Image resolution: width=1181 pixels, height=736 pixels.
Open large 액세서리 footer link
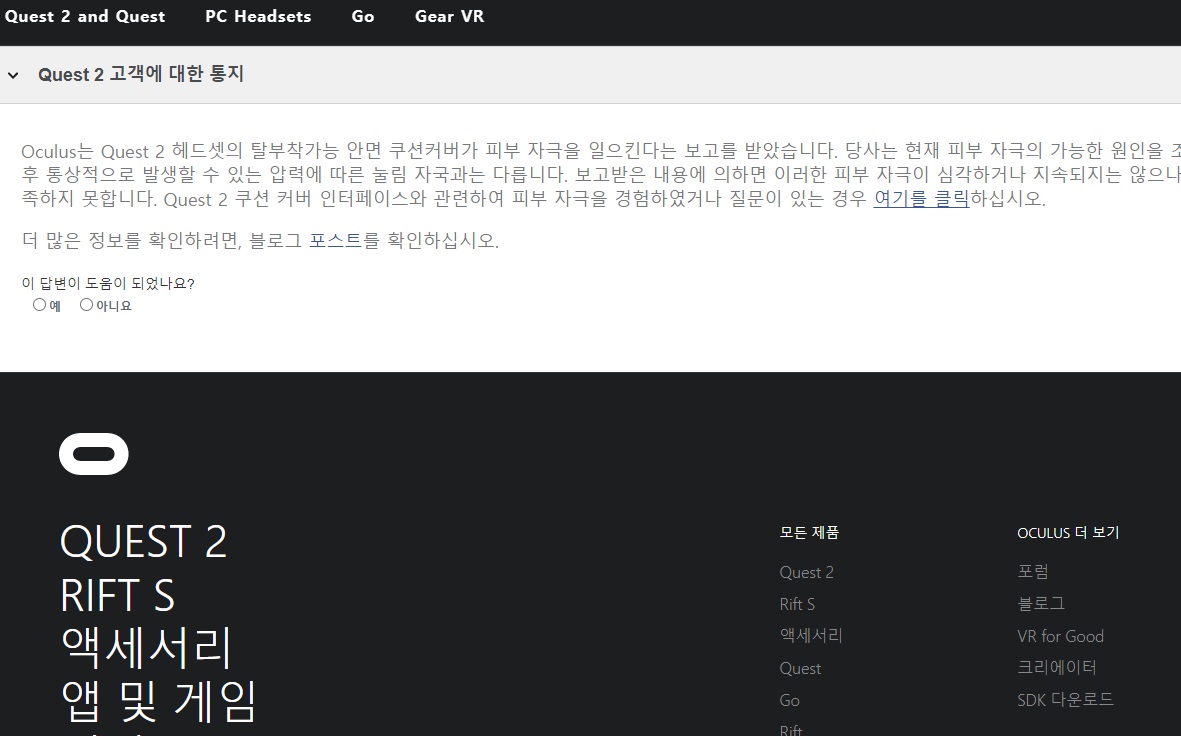tap(146, 648)
